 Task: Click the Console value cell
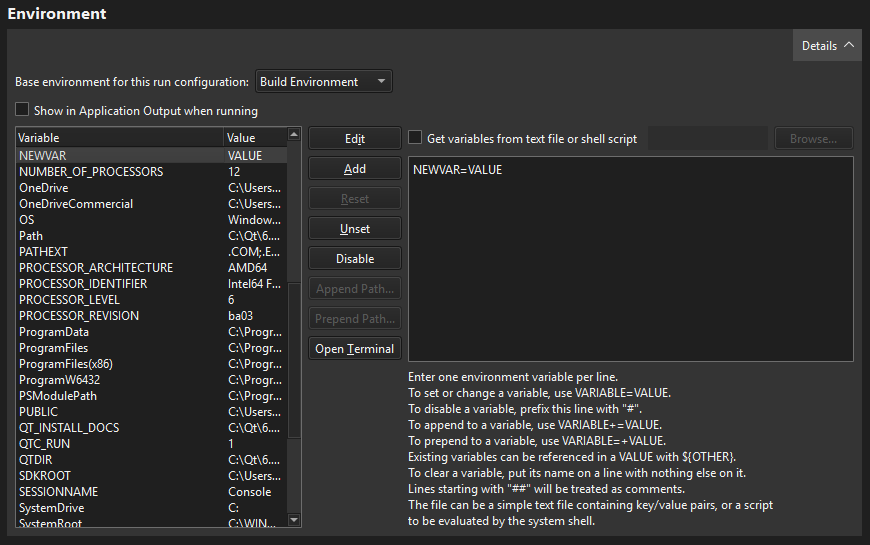point(255,492)
